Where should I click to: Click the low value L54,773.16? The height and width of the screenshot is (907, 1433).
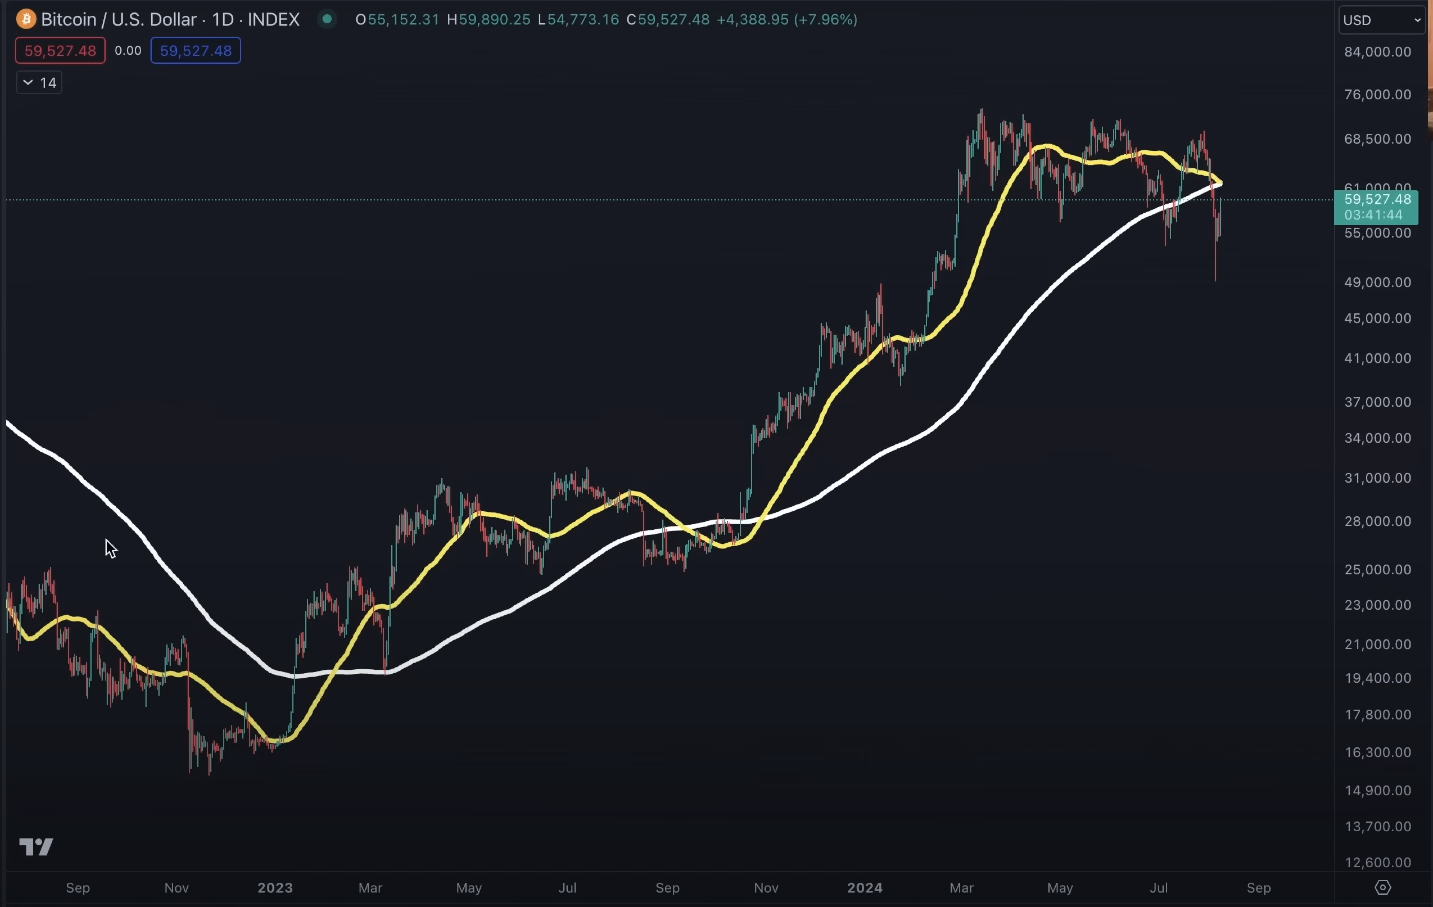click(578, 19)
